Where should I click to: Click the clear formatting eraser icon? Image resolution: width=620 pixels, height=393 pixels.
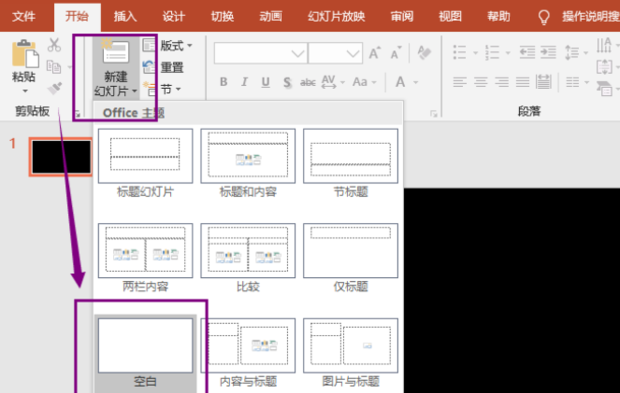pyautogui.click(x=424, y=53)
